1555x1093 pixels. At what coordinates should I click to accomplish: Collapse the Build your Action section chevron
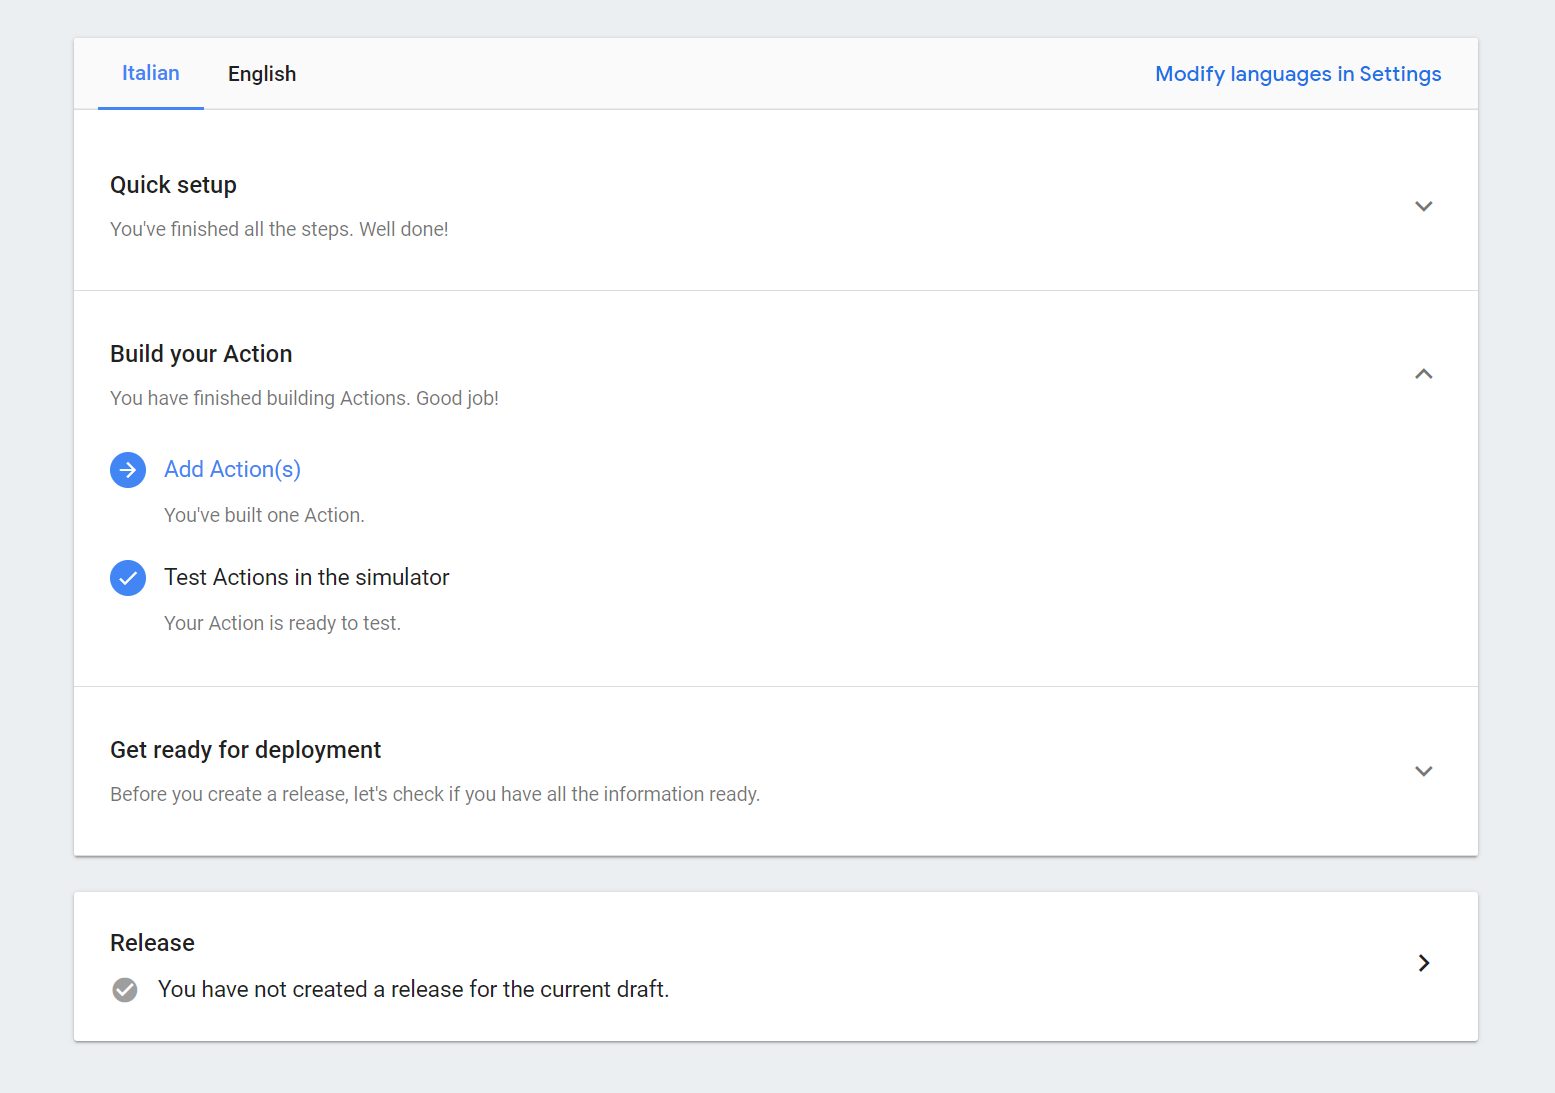pos(1424,374)
